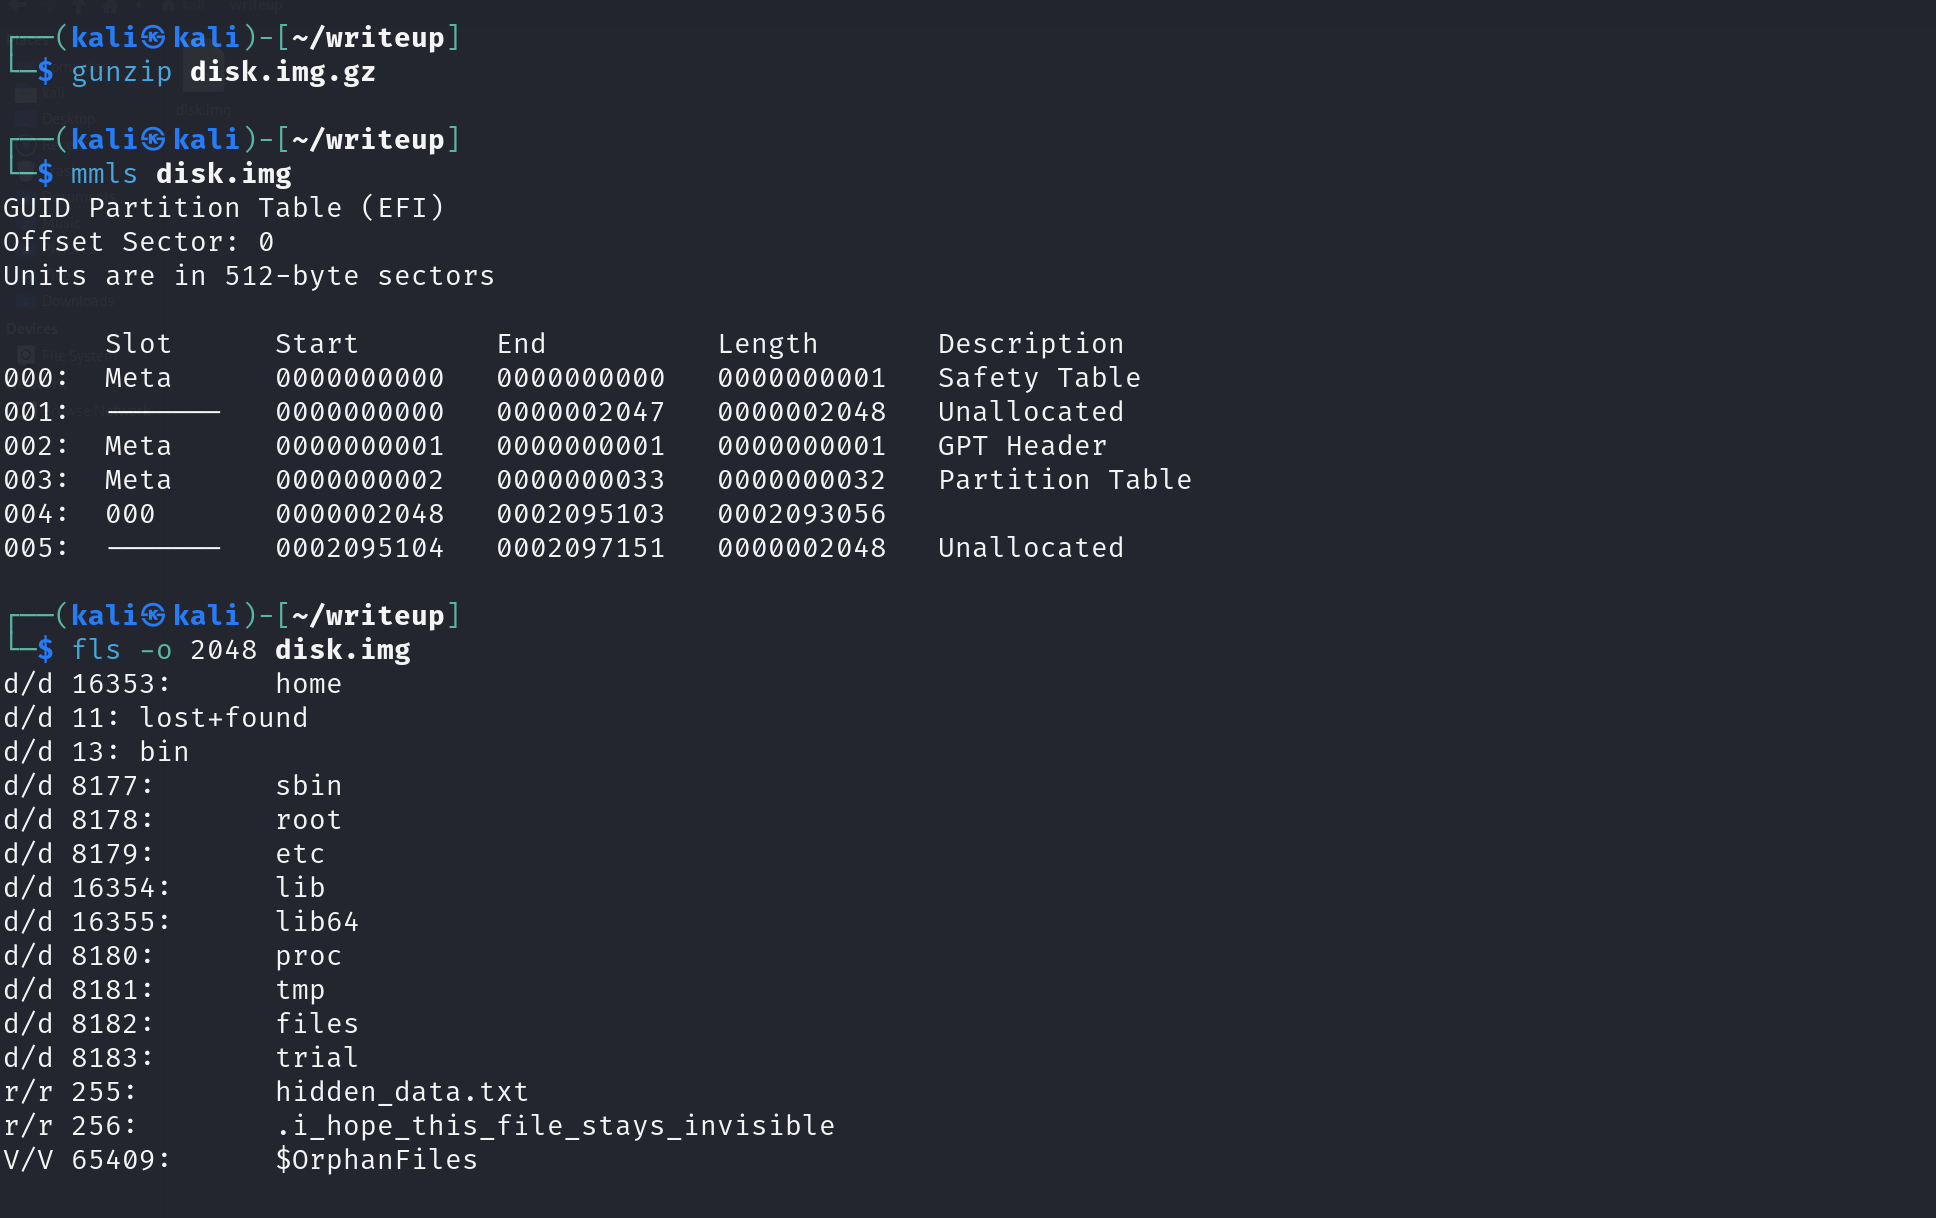Viewport: 1936px width, 1218px height.
Task: Click the Kali logo in the first prompt
Action: (x=153, y=38)
